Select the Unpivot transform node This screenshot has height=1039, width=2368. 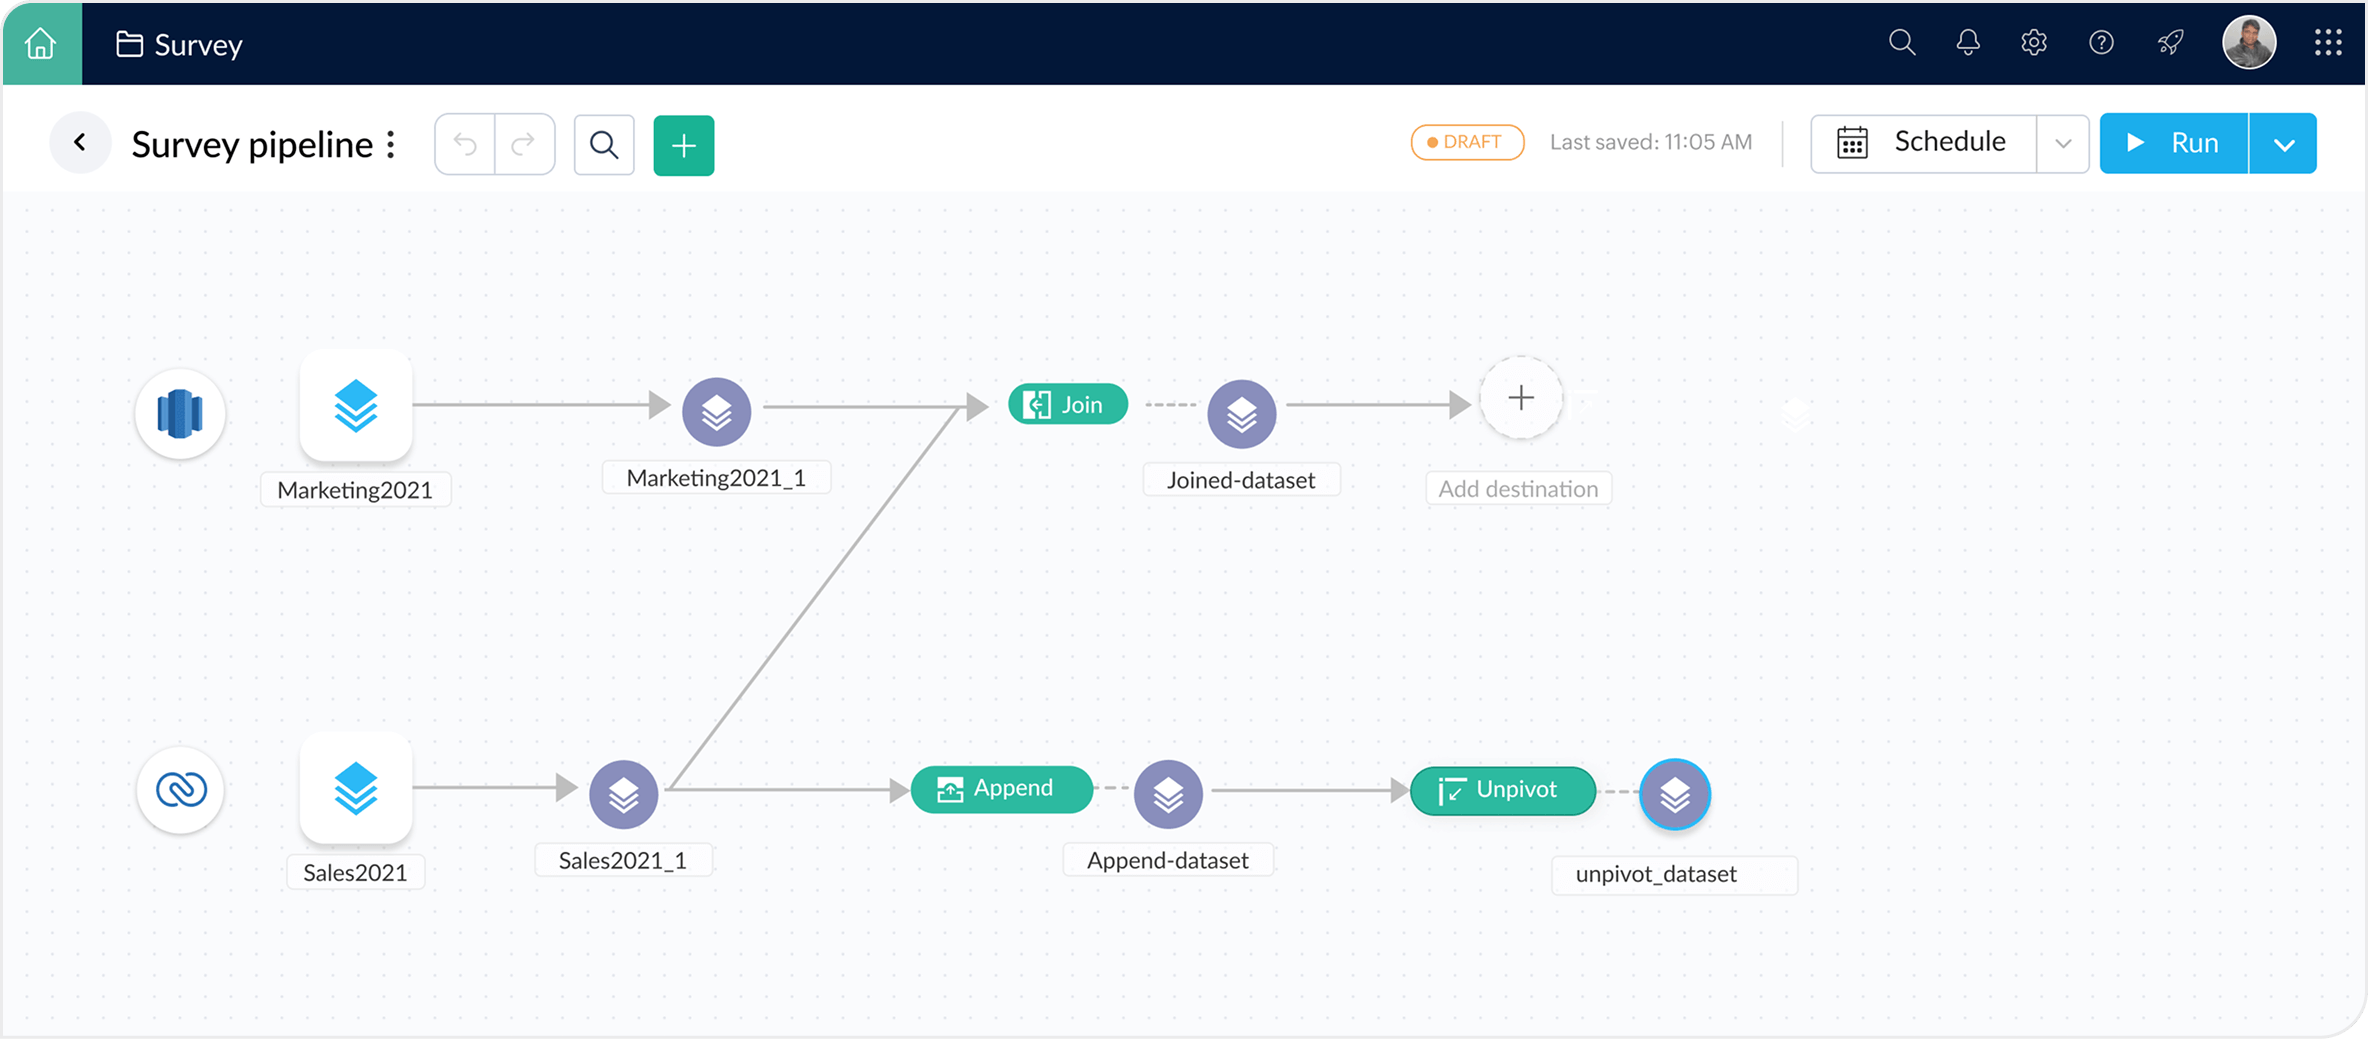1502,790
